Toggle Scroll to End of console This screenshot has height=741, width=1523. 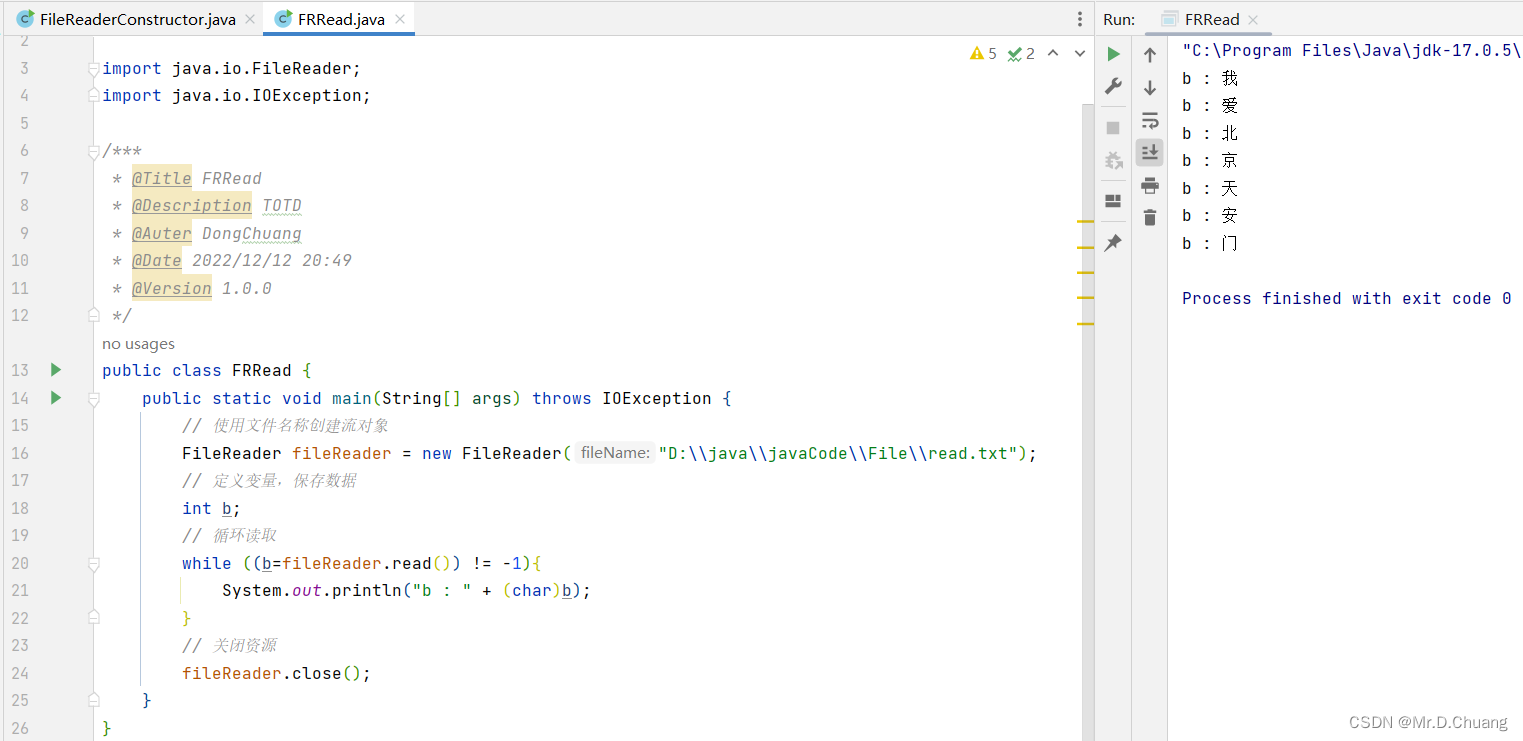click(x=1150, y=152)
